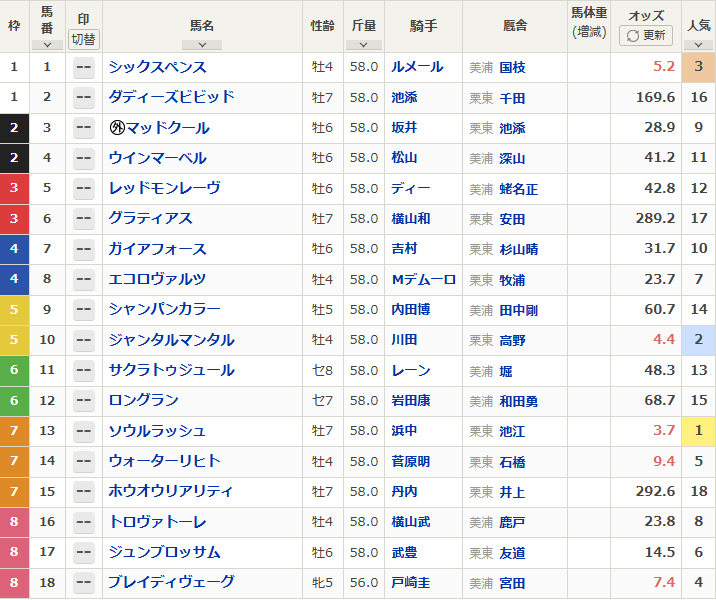This screenshot has width=716, height=600.
Task: View jockey profile for ルメール
Action: coord(417,68)
